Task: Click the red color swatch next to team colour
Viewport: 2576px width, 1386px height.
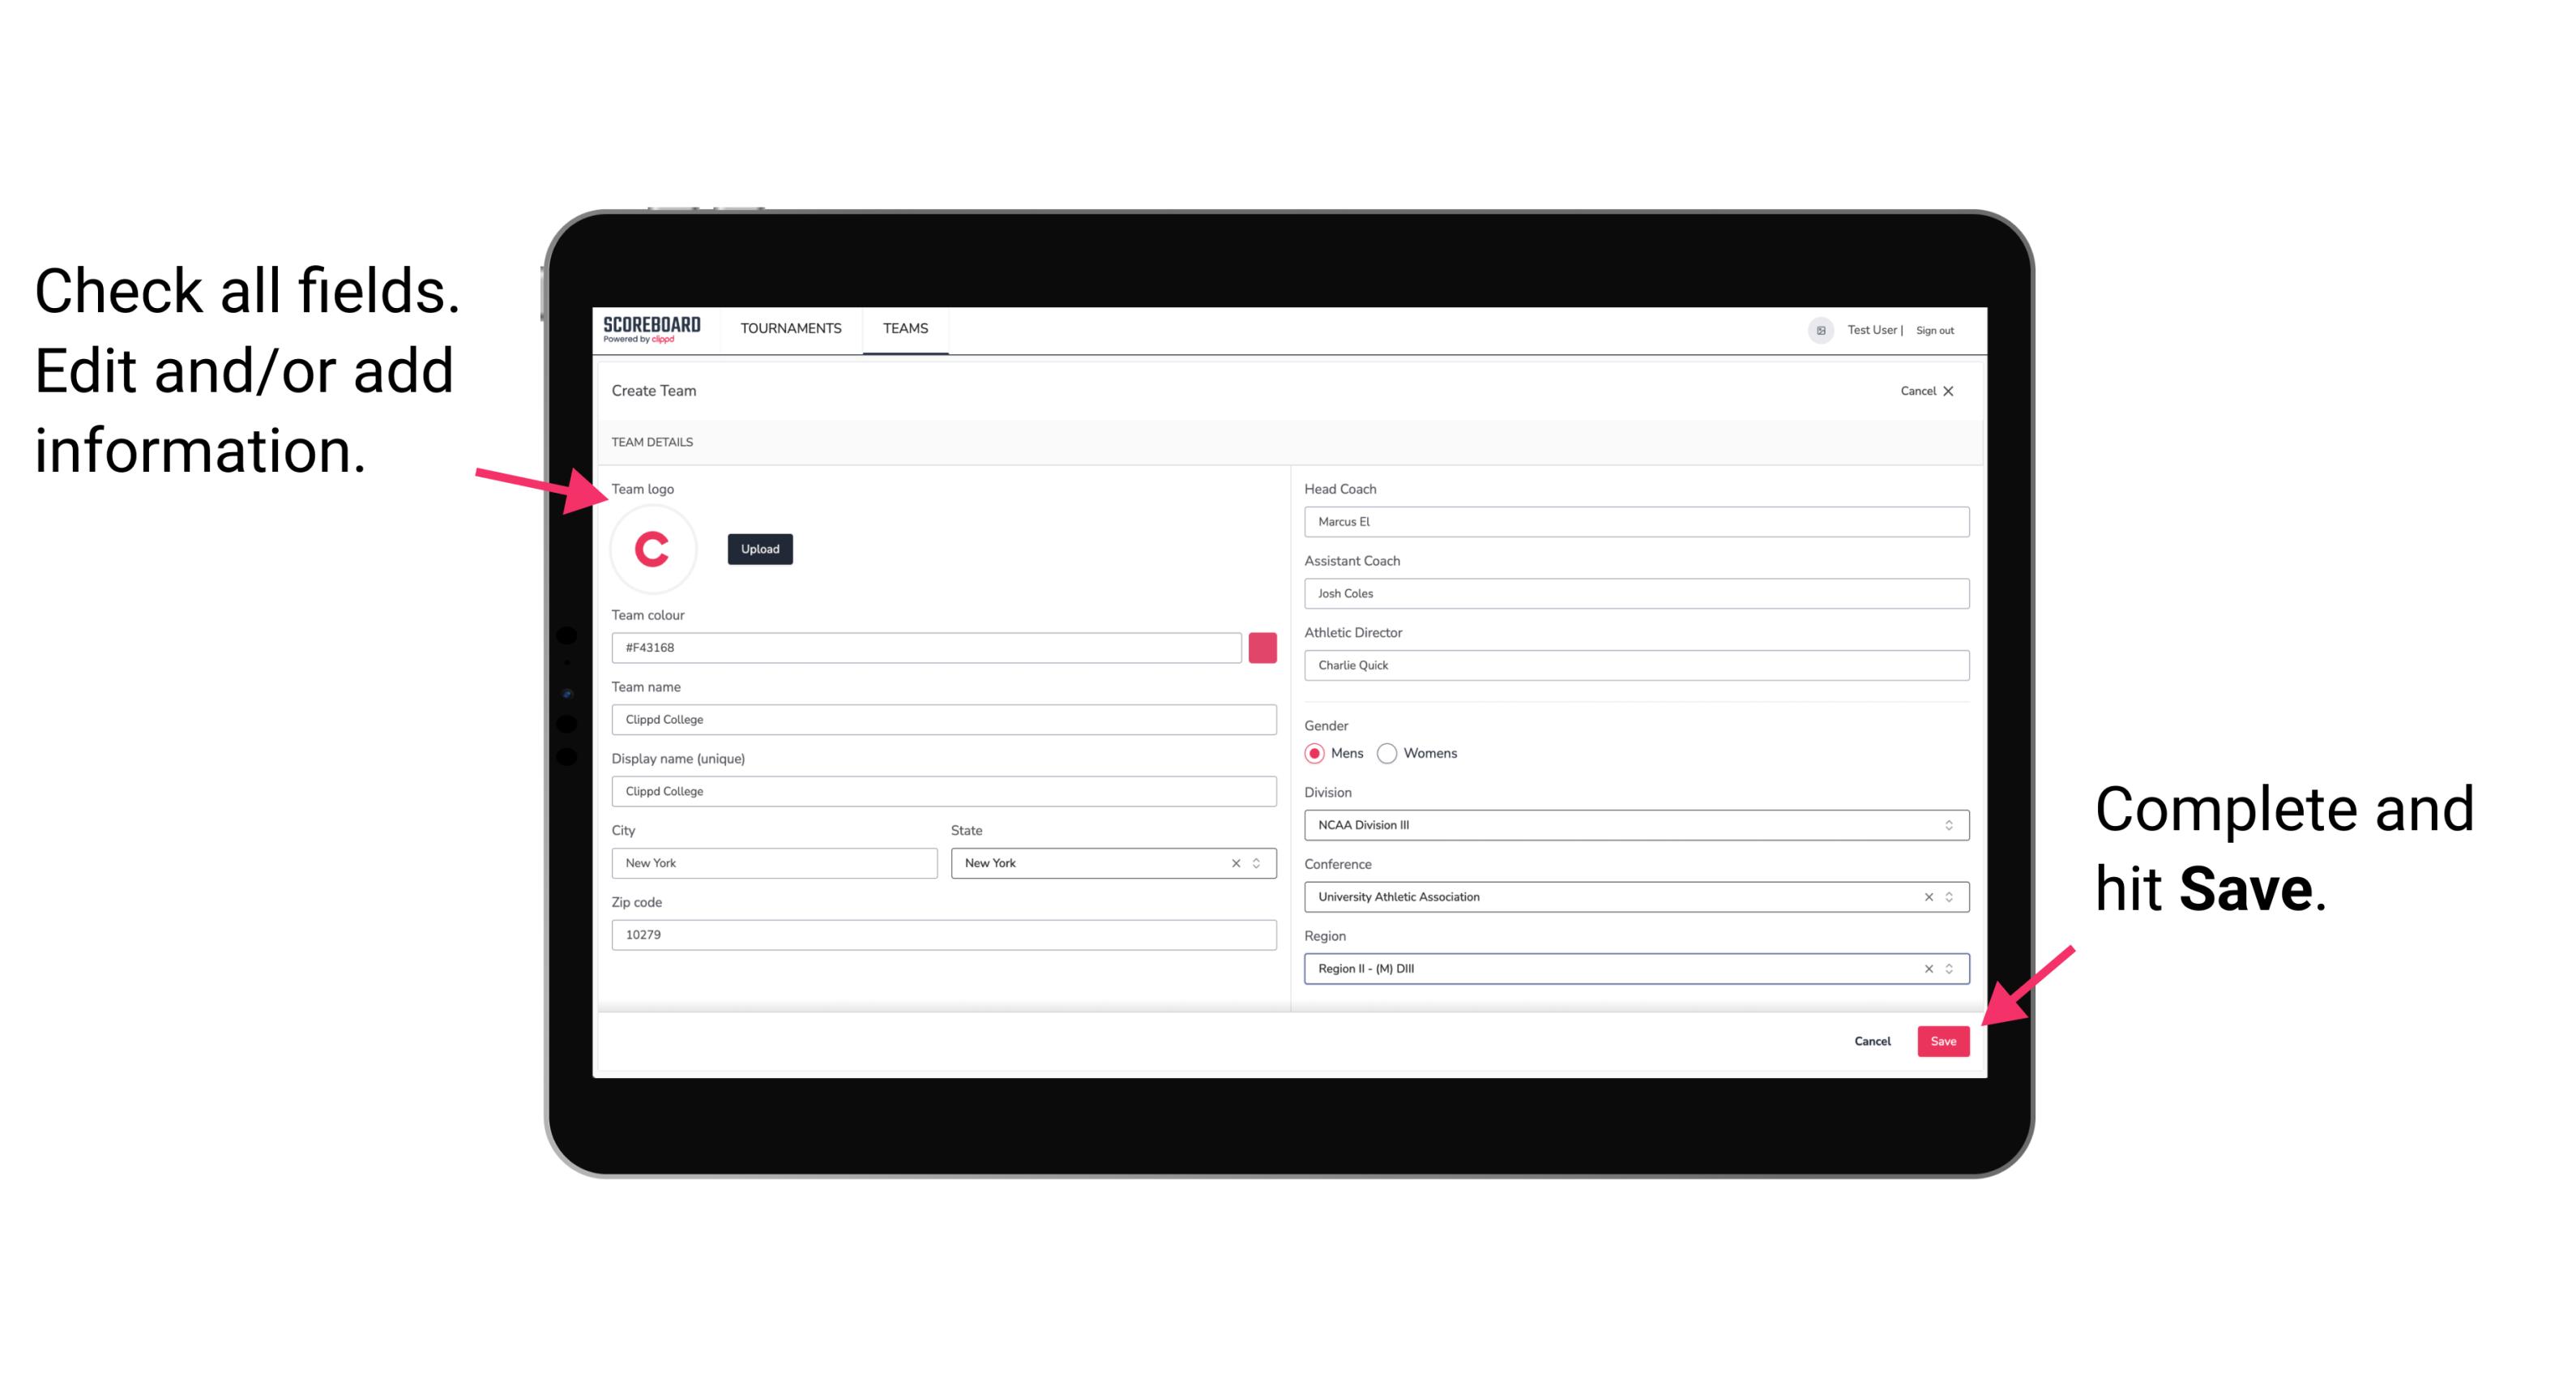Action: [1264, 647]
